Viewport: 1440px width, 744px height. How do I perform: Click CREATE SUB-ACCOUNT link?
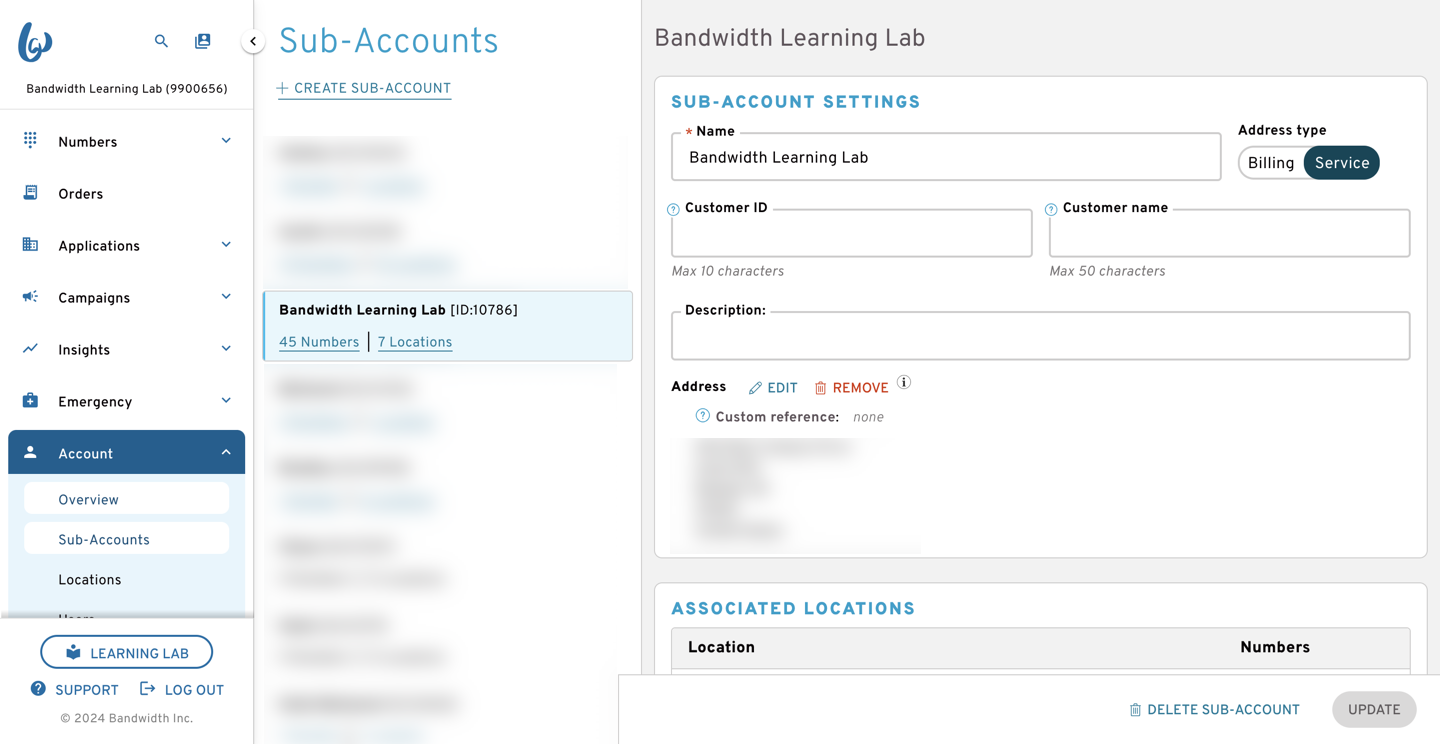pos(364,88)
